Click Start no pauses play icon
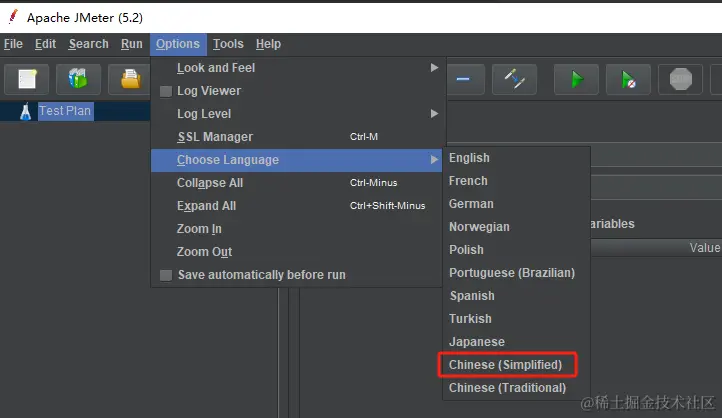 pos(629,79)
